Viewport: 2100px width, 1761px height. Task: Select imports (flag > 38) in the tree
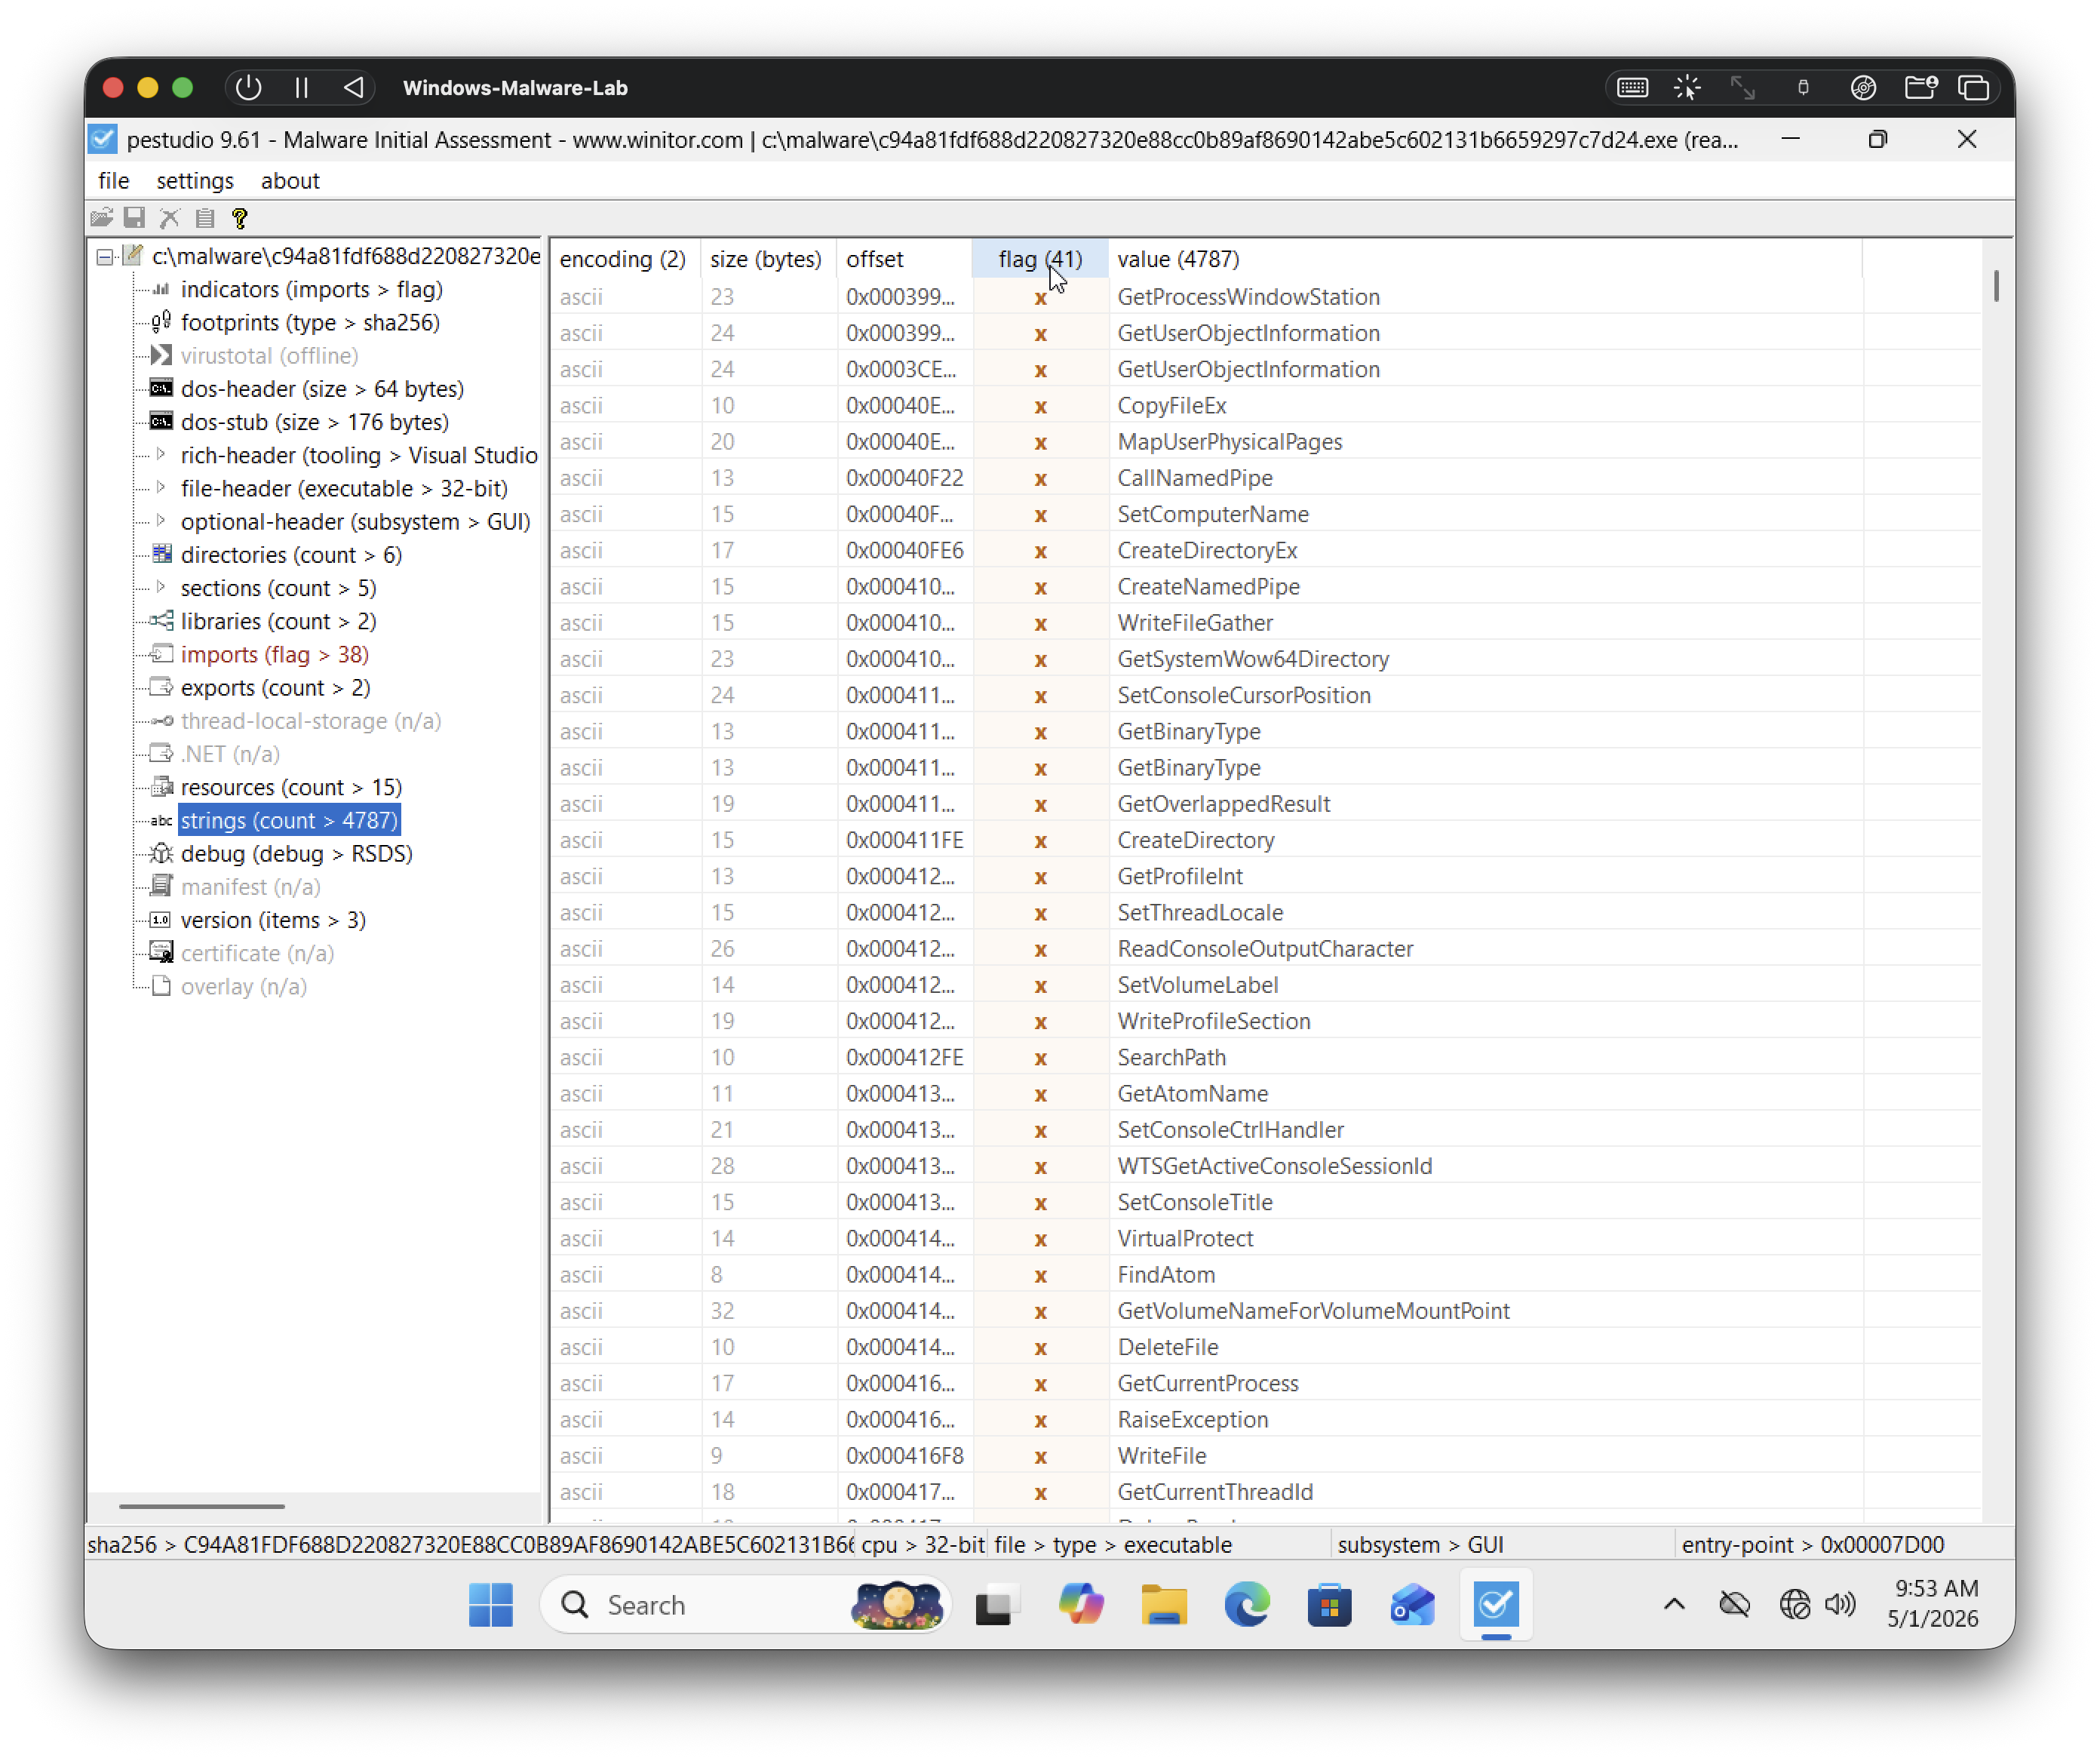tap(275, 654)
